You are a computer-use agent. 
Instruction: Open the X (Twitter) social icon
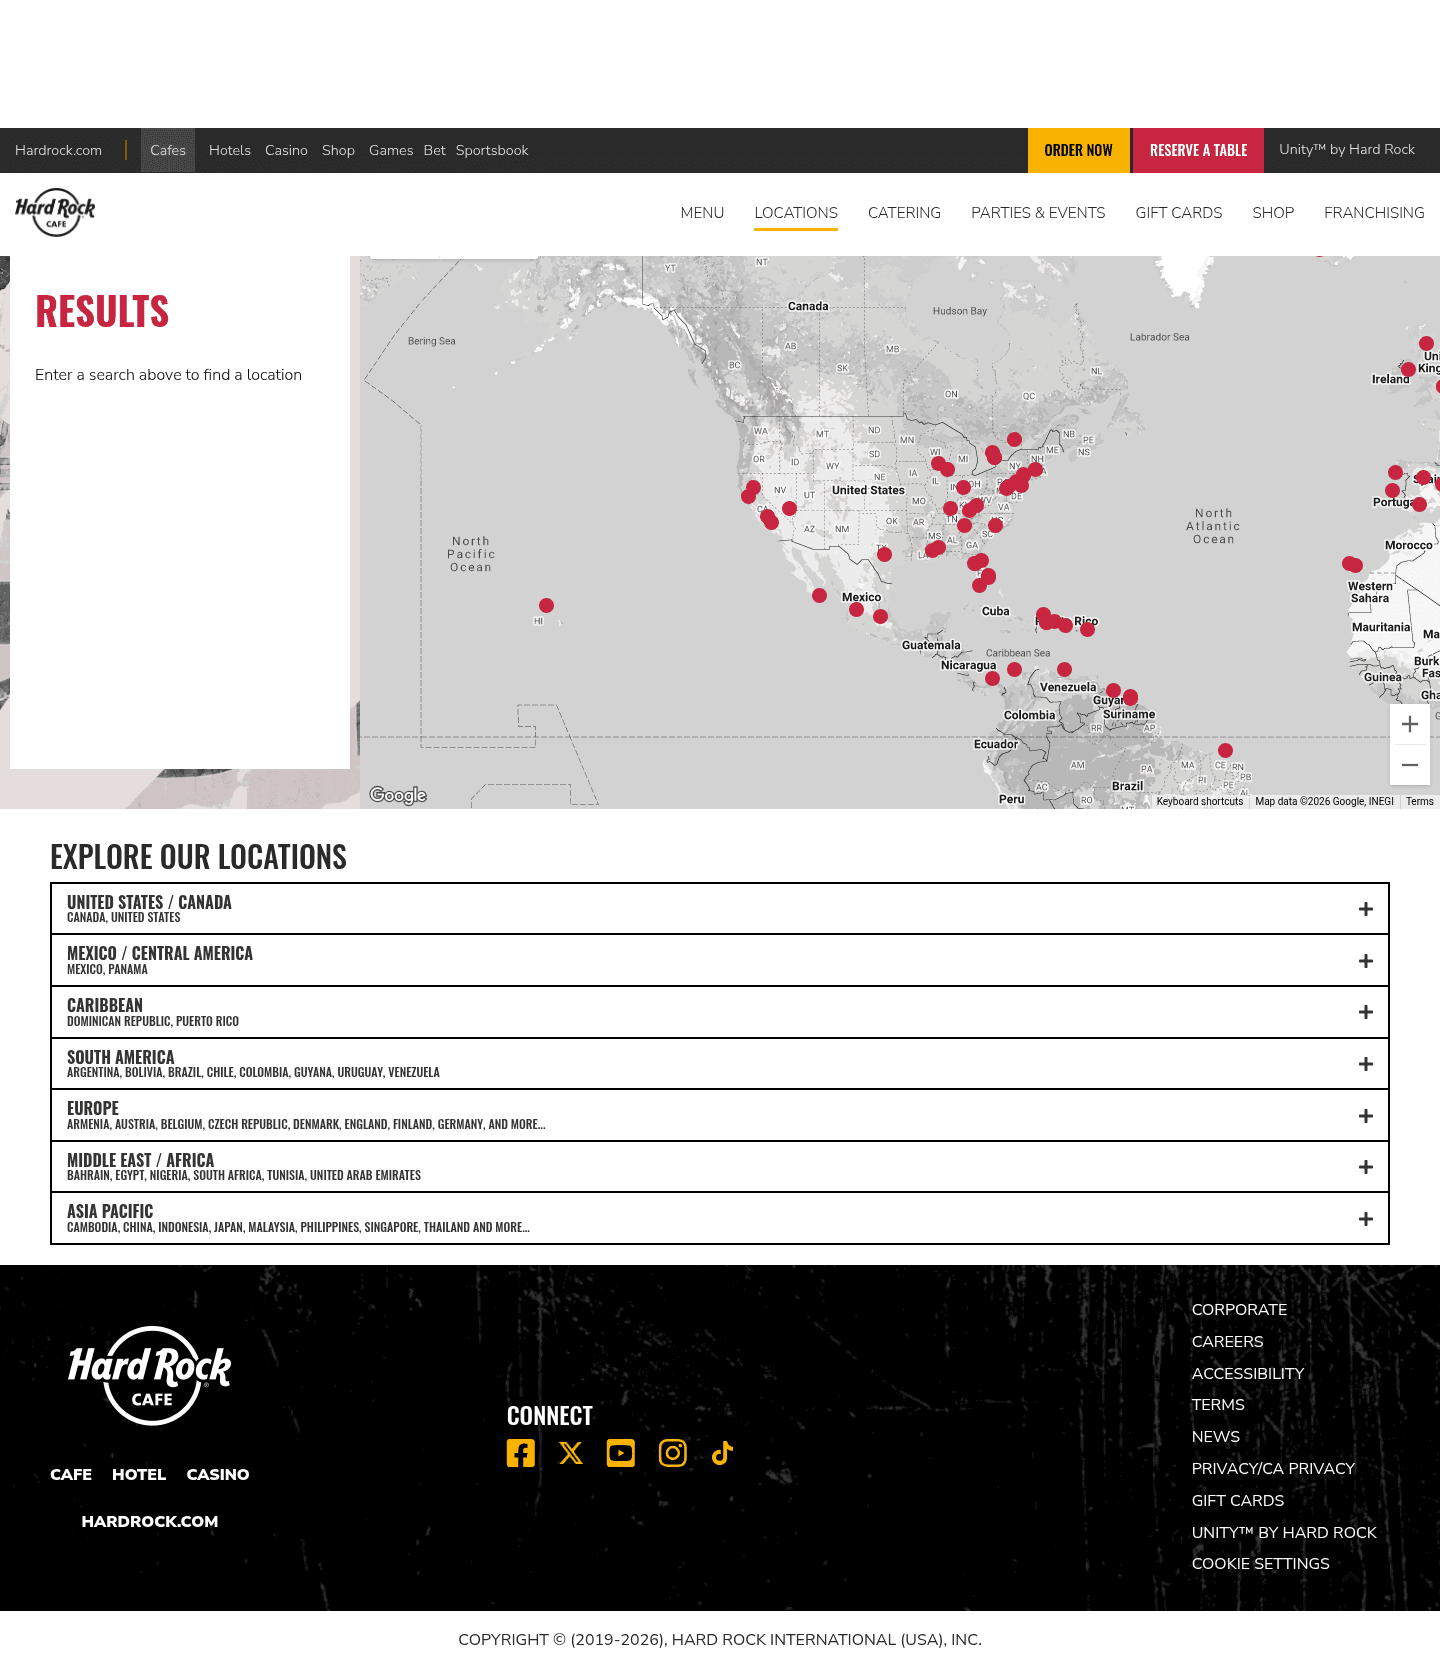click(x=571, y=1453)
